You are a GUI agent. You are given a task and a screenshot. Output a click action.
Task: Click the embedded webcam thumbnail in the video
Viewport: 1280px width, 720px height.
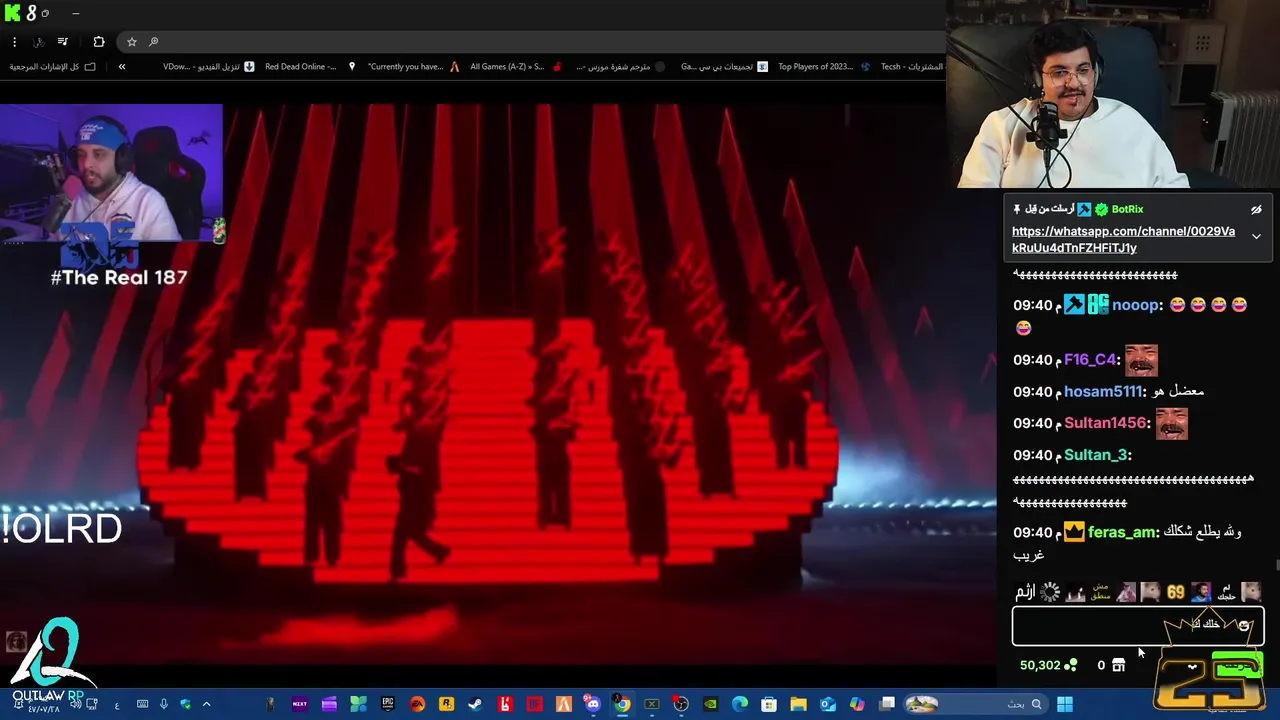click(x=111, y=174)
